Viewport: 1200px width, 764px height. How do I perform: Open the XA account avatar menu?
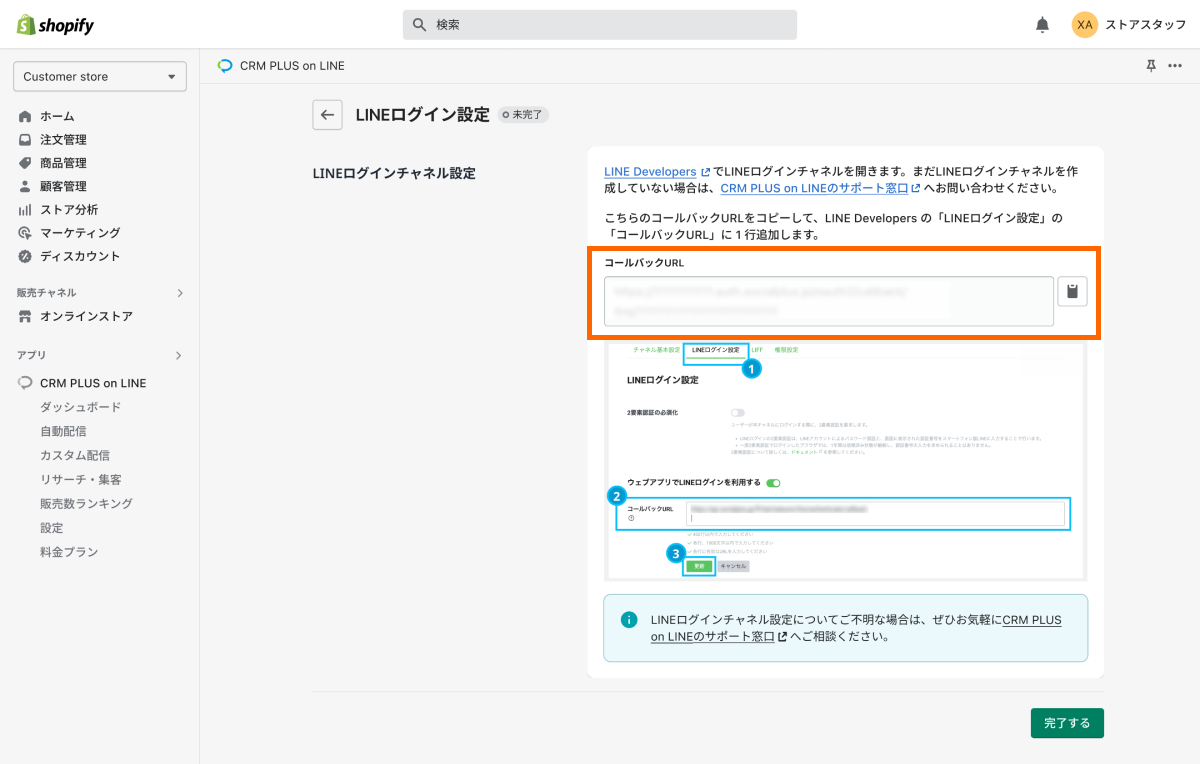[x=1084, y=25]
